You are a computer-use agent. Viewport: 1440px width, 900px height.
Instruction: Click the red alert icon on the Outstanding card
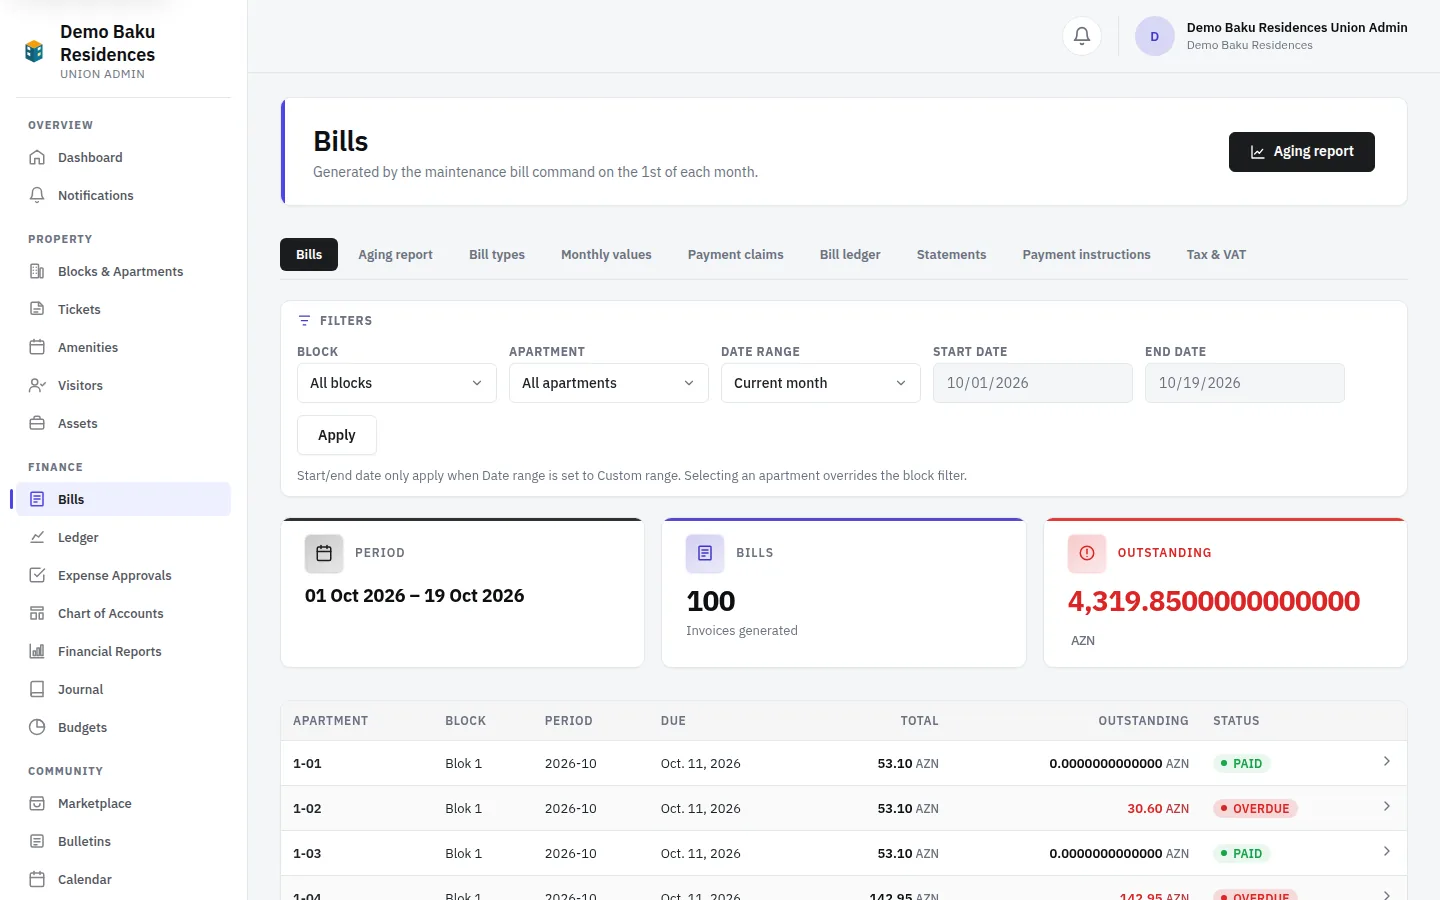point(1087,553)
